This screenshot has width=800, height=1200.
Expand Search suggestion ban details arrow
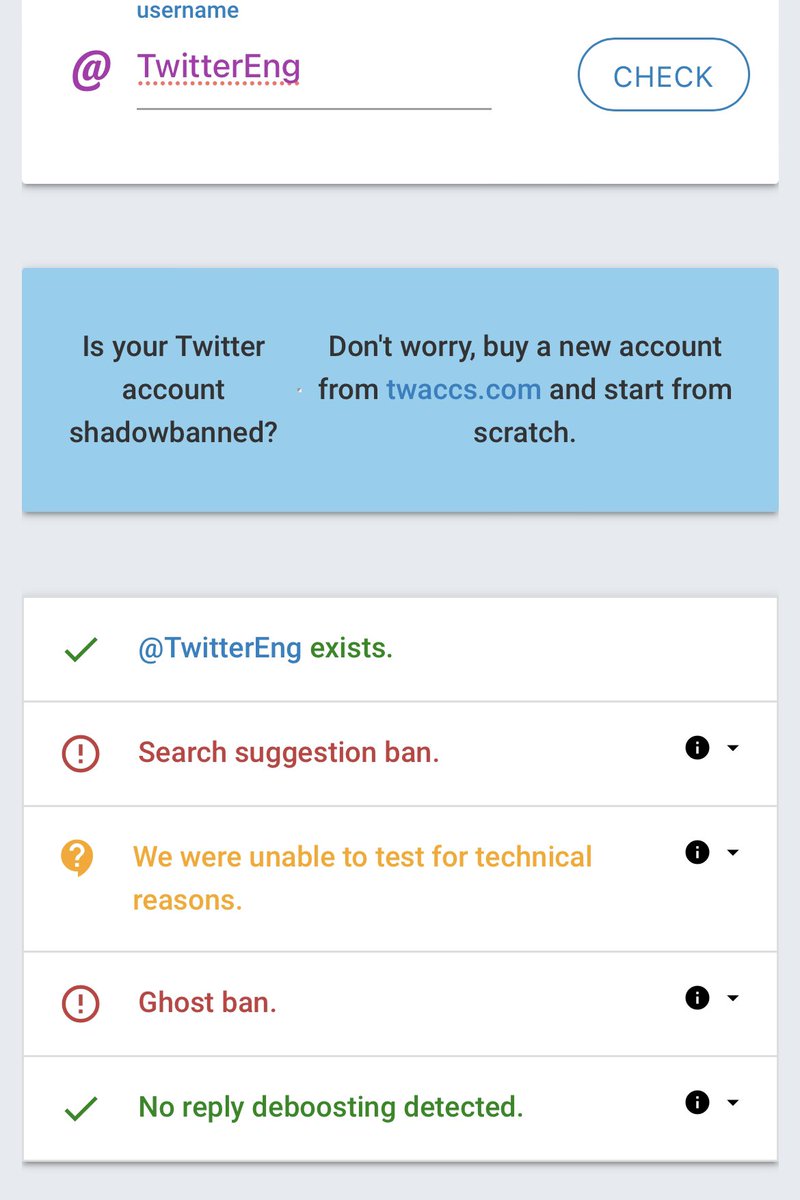tap(732, 748)
